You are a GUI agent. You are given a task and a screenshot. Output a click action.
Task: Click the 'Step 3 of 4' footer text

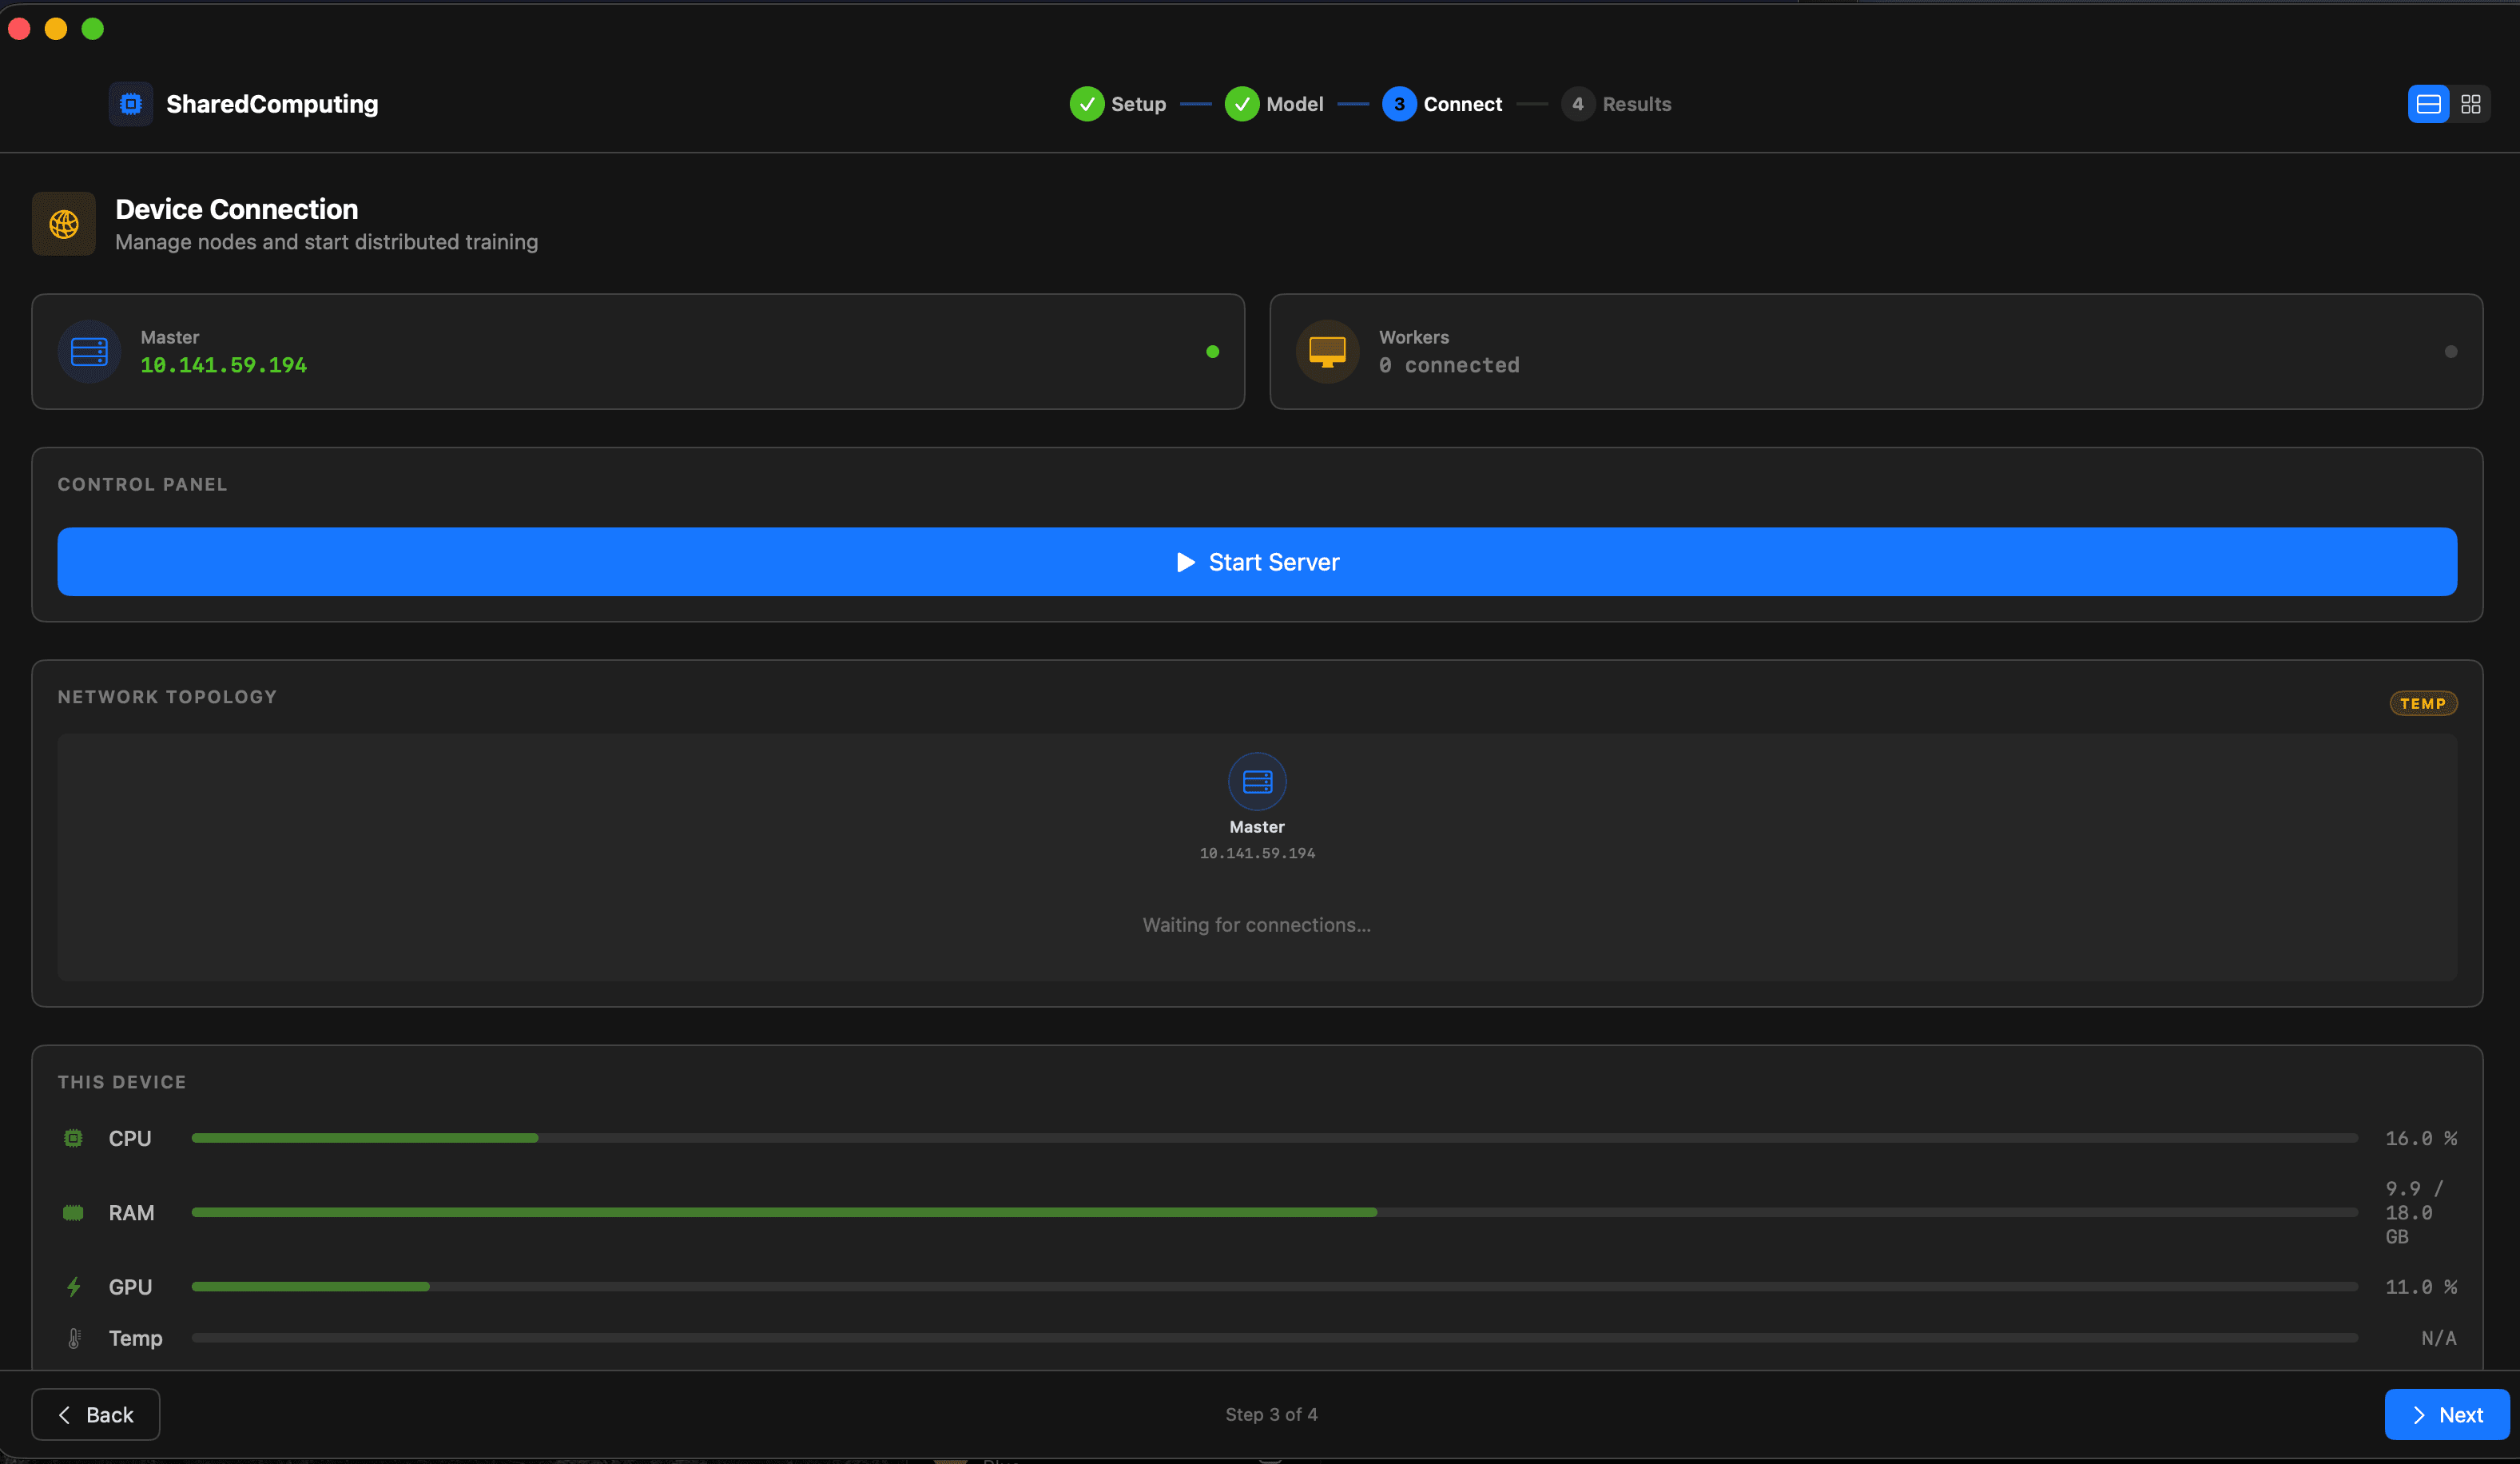[x=1271, y=1415]
